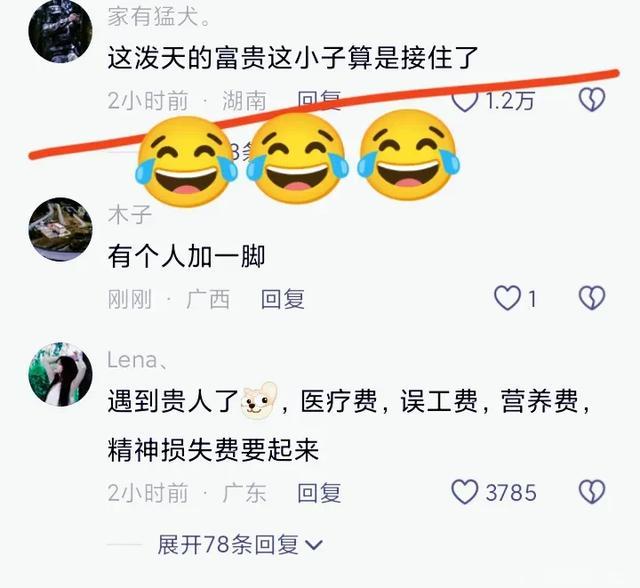
Task: Tap the dog emoji in Lena's comment
Action: pyautogui.click(x=259, y=400)
